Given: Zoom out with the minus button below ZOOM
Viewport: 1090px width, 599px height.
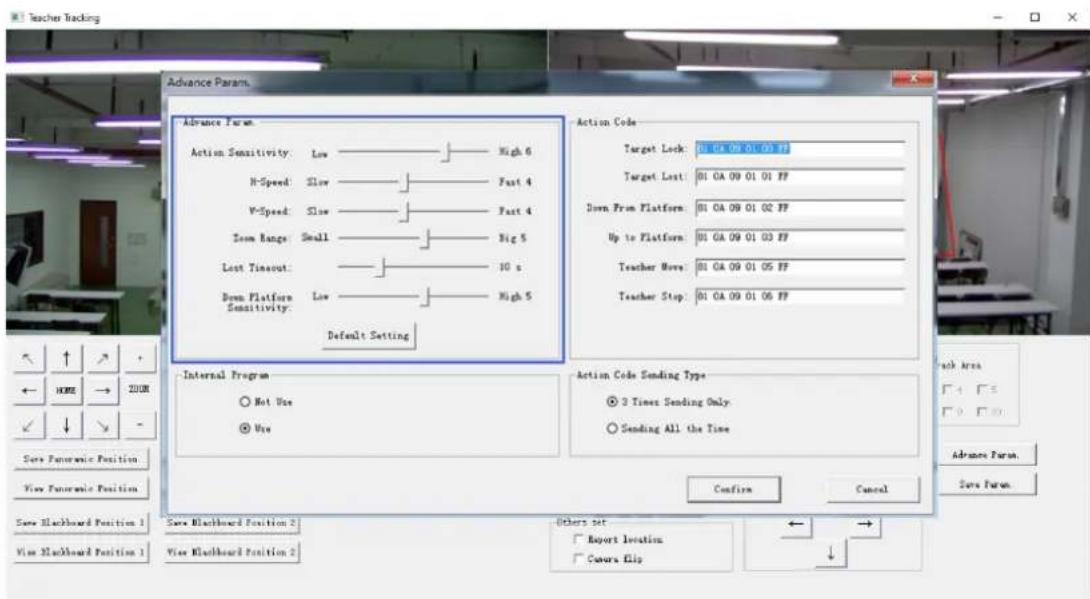Looking at the screenshot, I should pos(140,425).
